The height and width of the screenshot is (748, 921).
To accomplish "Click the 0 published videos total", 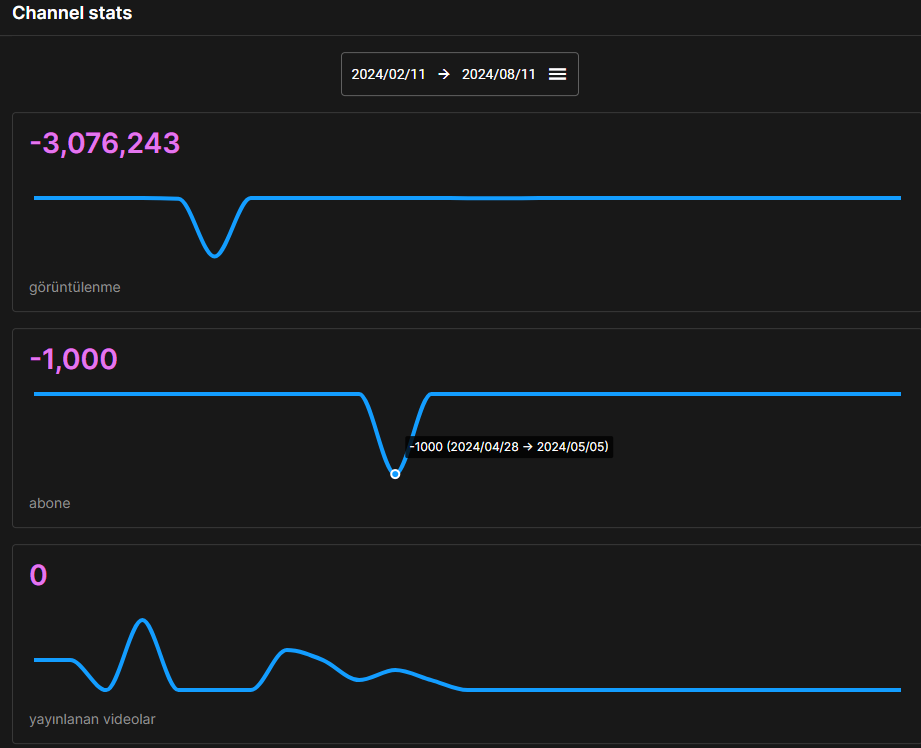I will (x=38, y=575).
